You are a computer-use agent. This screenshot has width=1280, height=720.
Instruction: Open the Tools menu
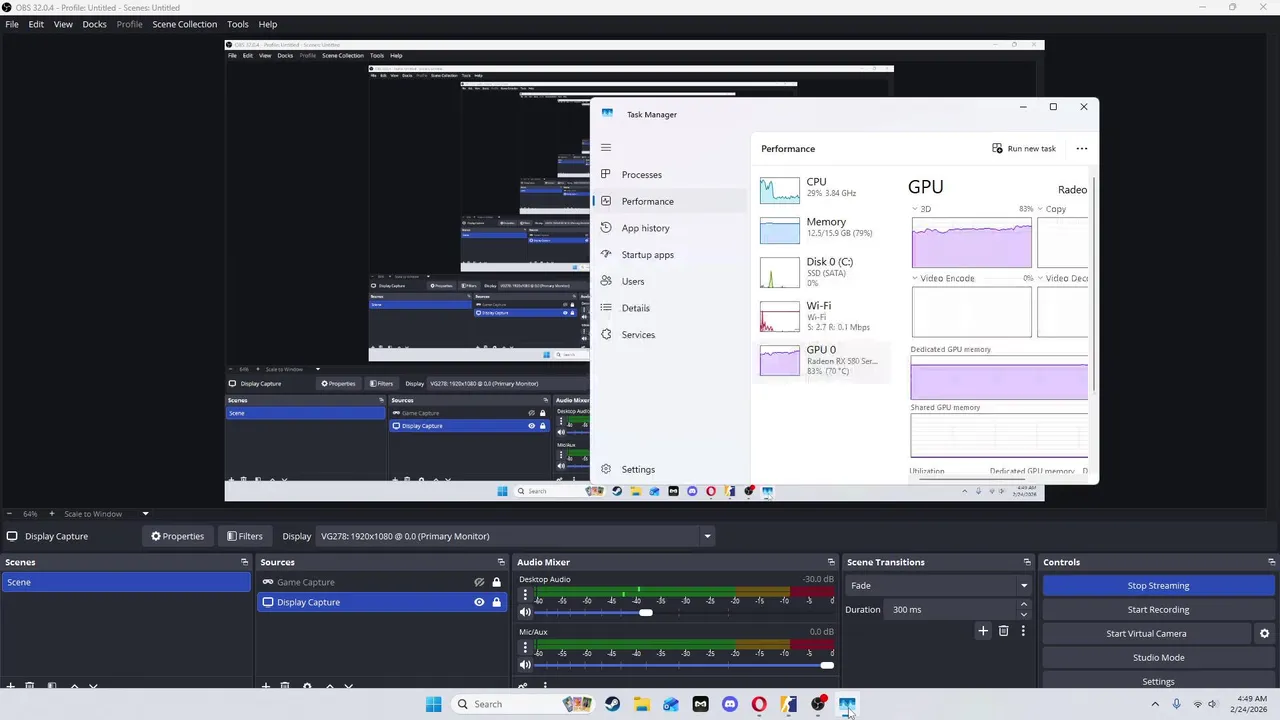pos(238,24)
